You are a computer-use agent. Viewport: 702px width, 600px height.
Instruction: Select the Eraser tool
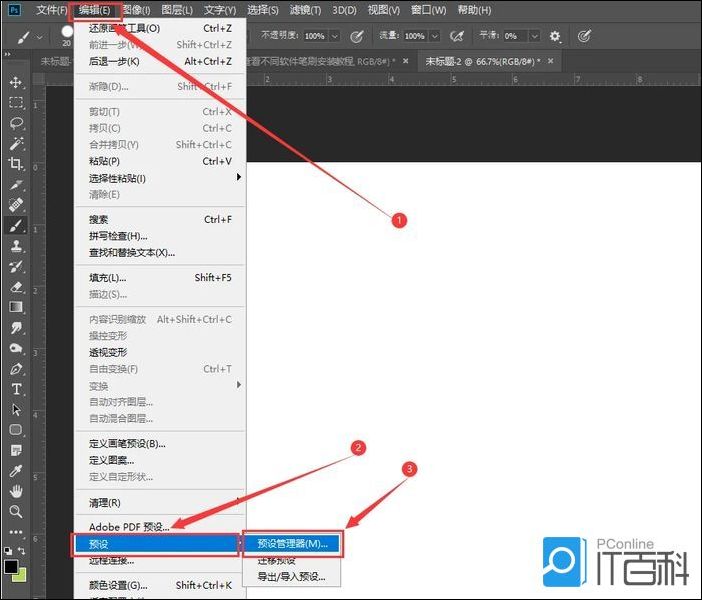pos(16,287)
